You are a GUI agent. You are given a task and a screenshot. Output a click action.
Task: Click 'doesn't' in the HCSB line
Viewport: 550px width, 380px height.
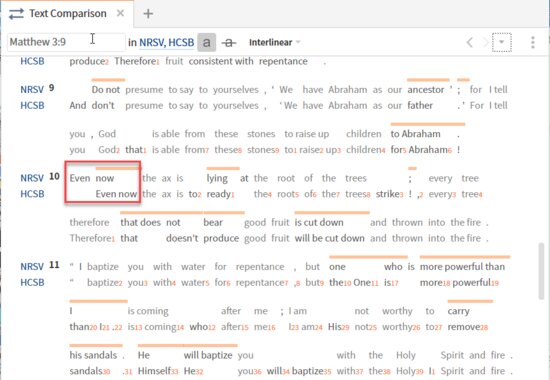click(x=182, y=238)
